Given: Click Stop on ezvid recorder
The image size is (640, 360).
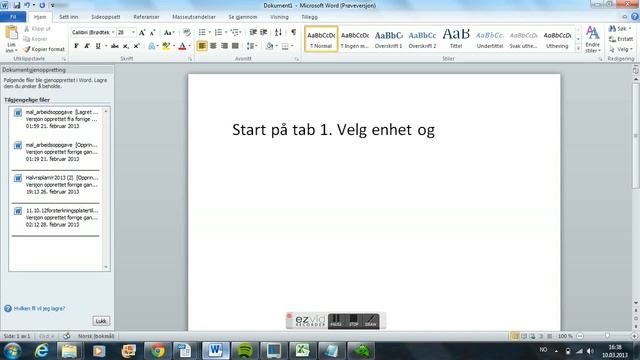Looking at the screenshot, I should point(353,321).
